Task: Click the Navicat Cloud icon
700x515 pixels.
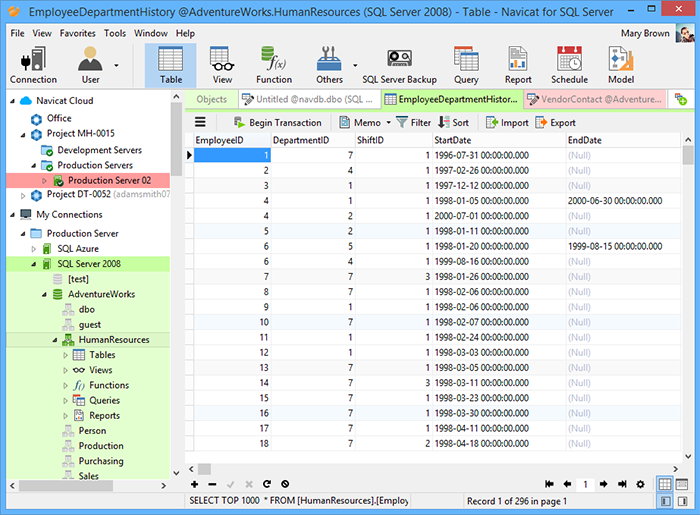Action: (26, 101)
